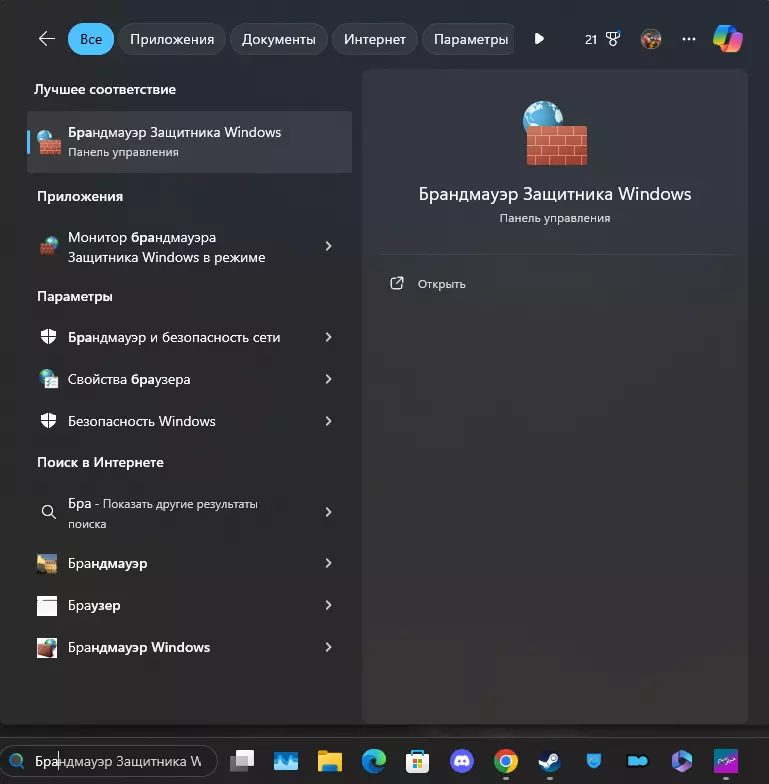Expand the Бра search results chevron
This screenshot has height=784, width=769.
coord(328,512)
